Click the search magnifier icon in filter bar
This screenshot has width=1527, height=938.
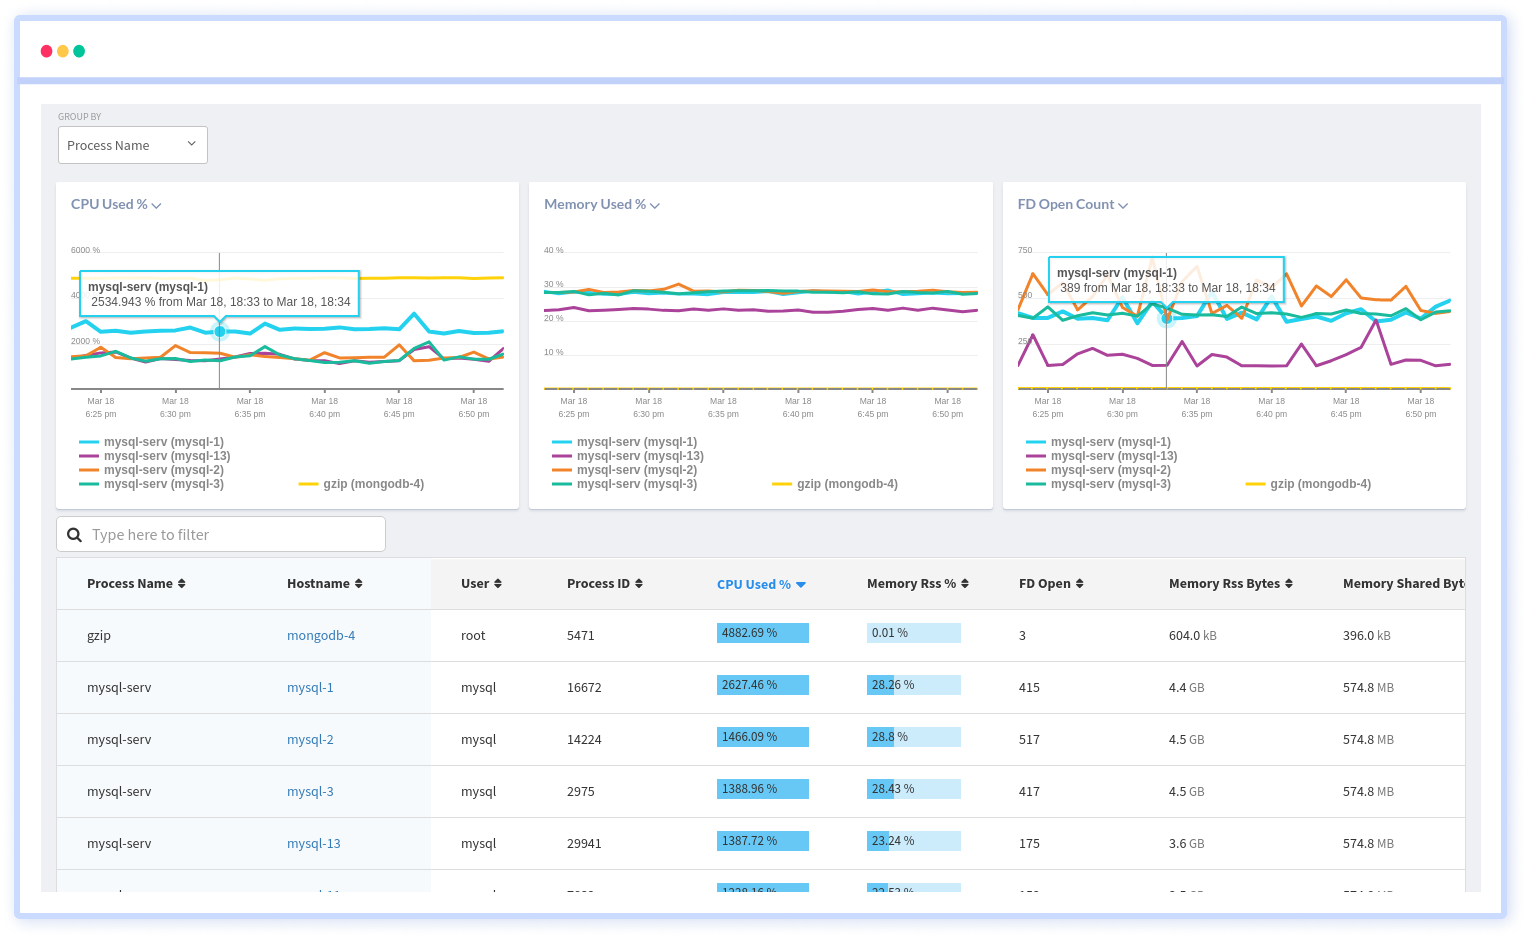coord(74,534)
